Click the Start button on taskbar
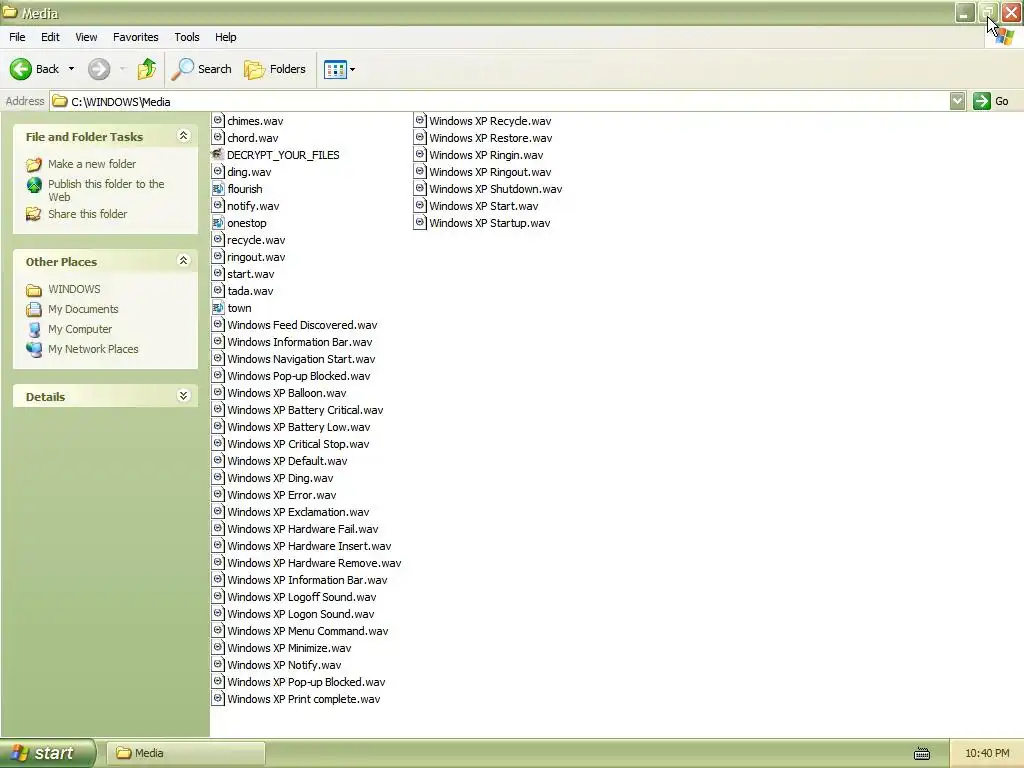Image resolution: width=1024 pixels, height=768 pixels. (48, 753)
